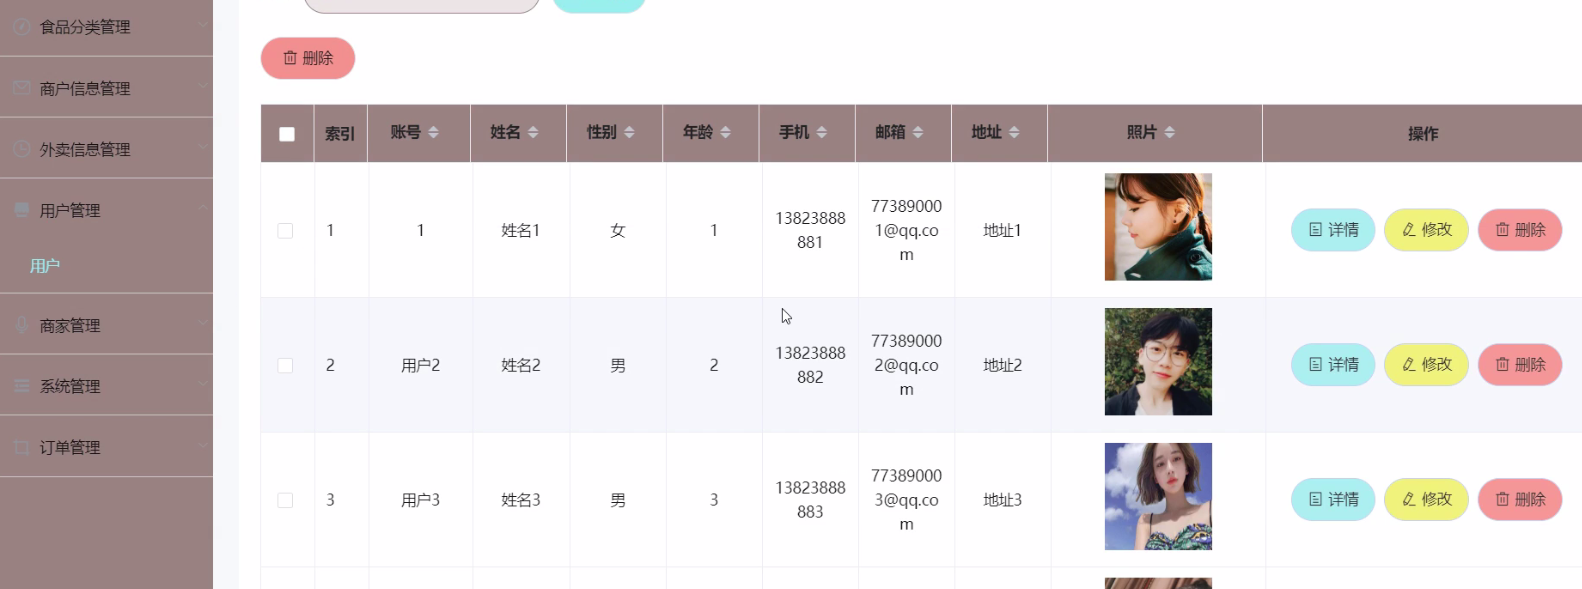Viewport: 1582px width, 589px height.
Task: Toggle the select-all header checkbox
Action: (287, 134)
